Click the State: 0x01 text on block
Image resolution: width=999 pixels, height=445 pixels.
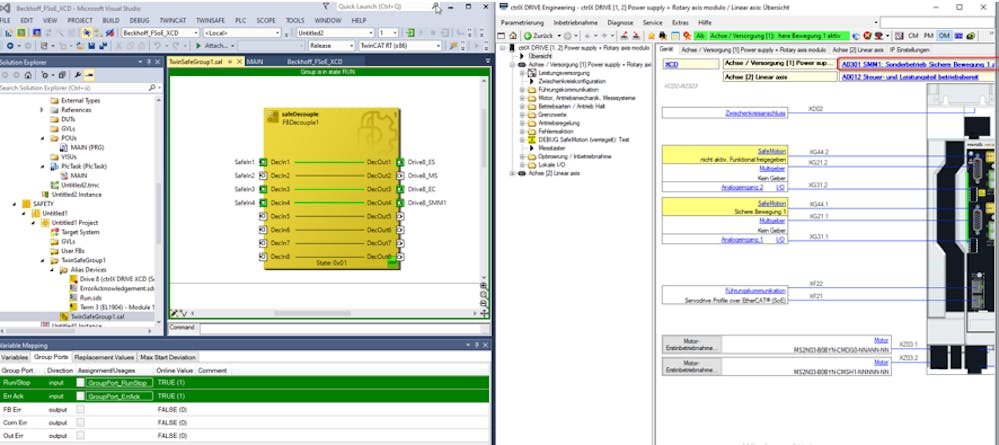(x=332, y=262)
